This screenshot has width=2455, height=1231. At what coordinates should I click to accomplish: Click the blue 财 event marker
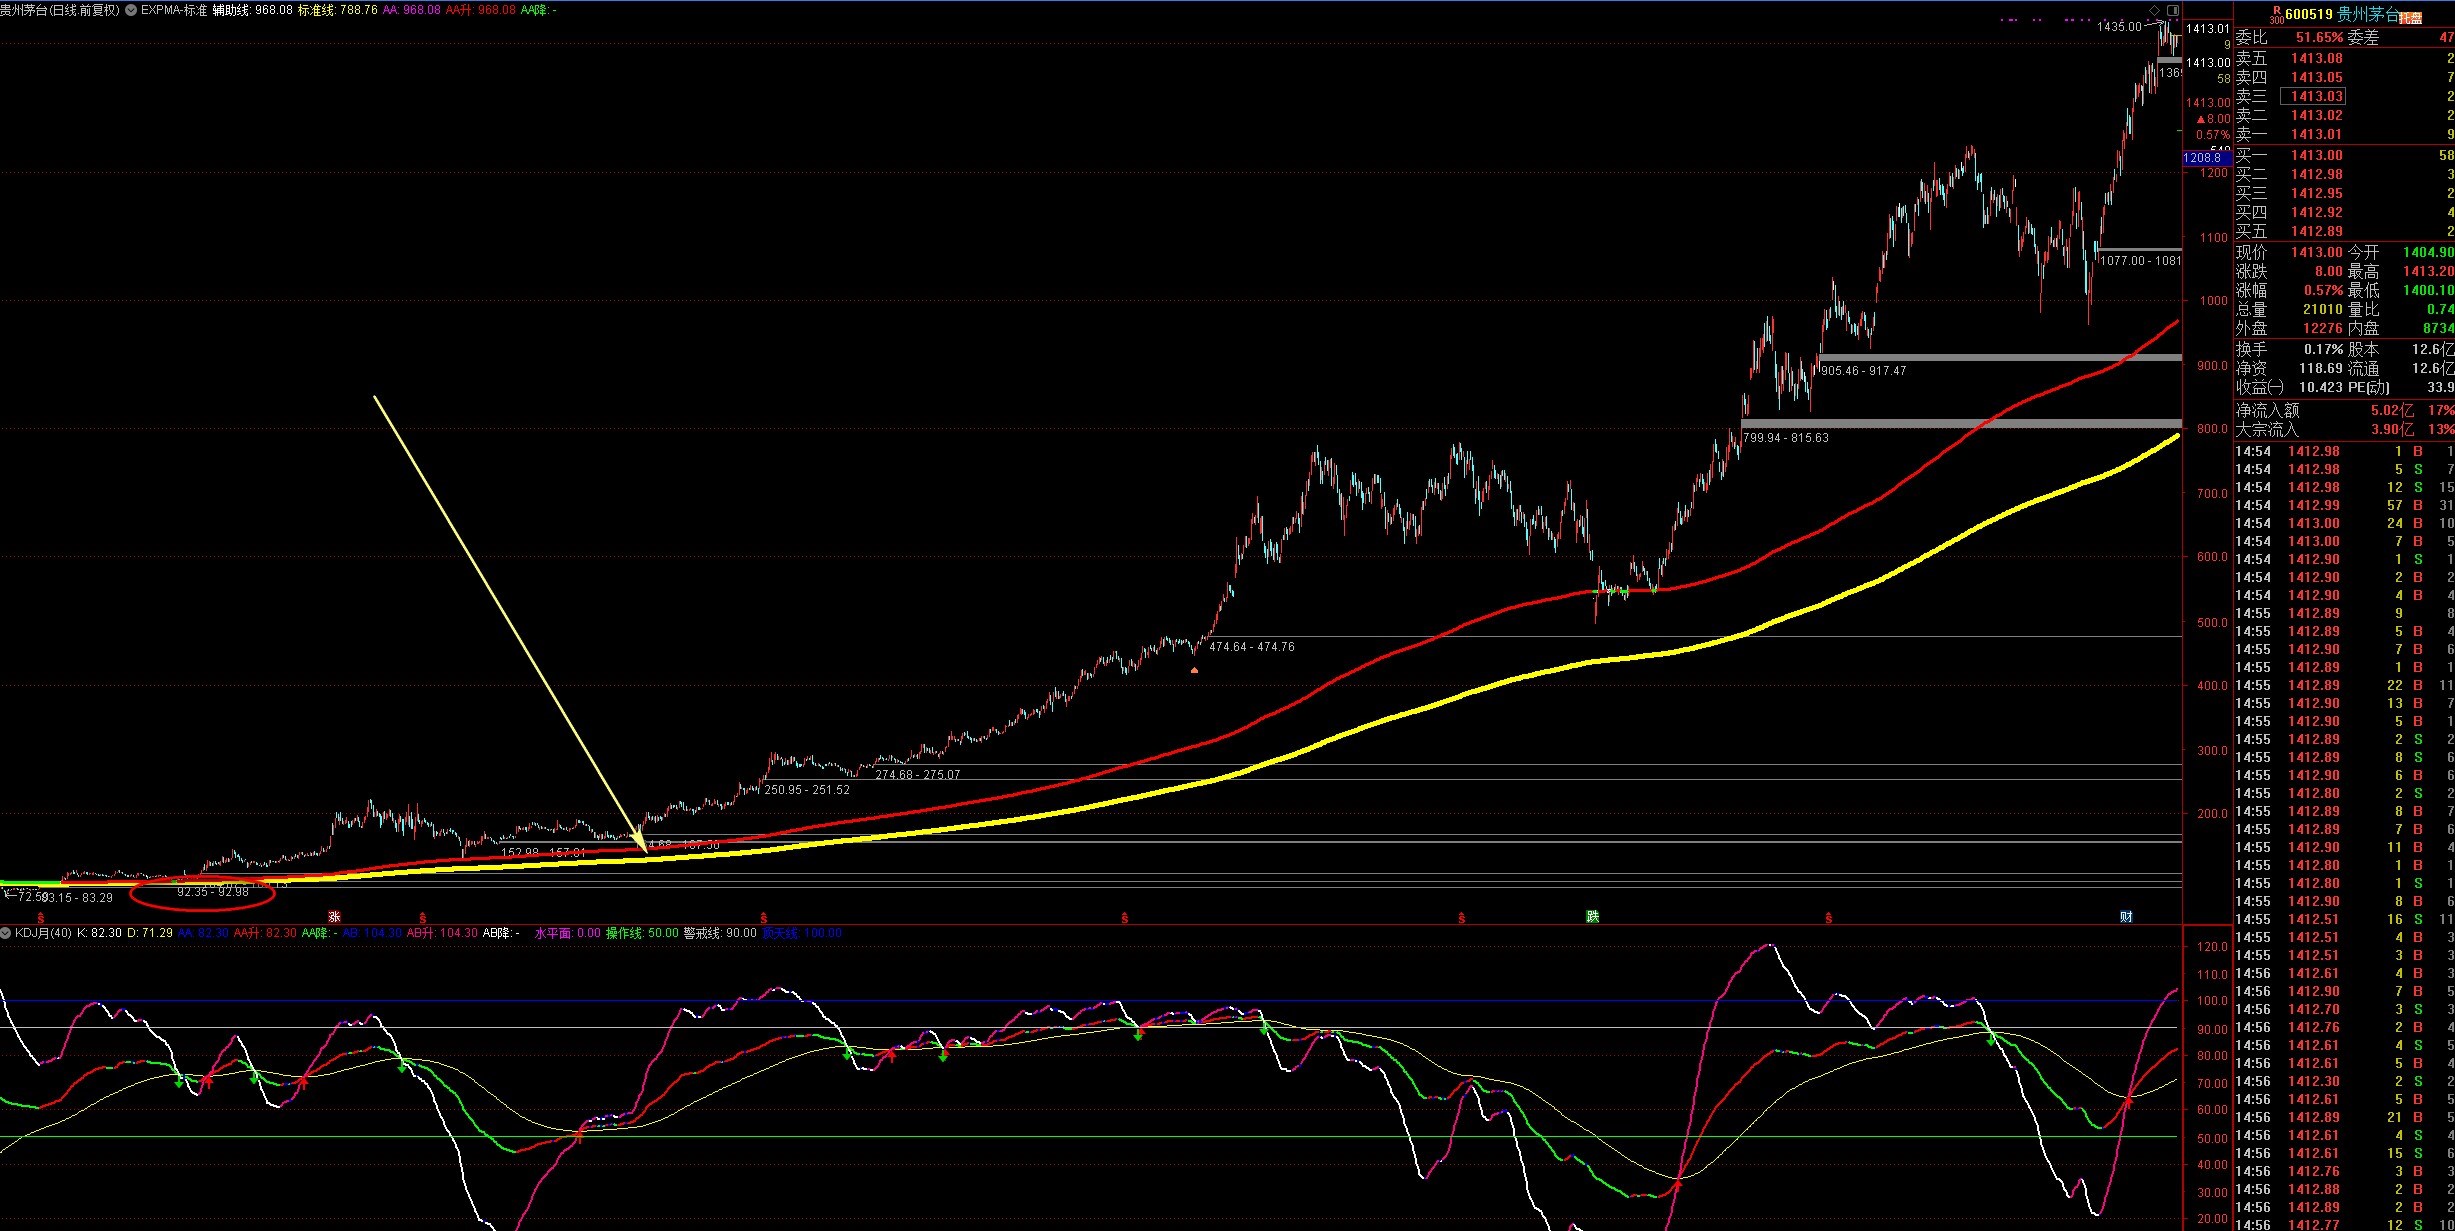pyautogui.click(x=2126, y=916)
